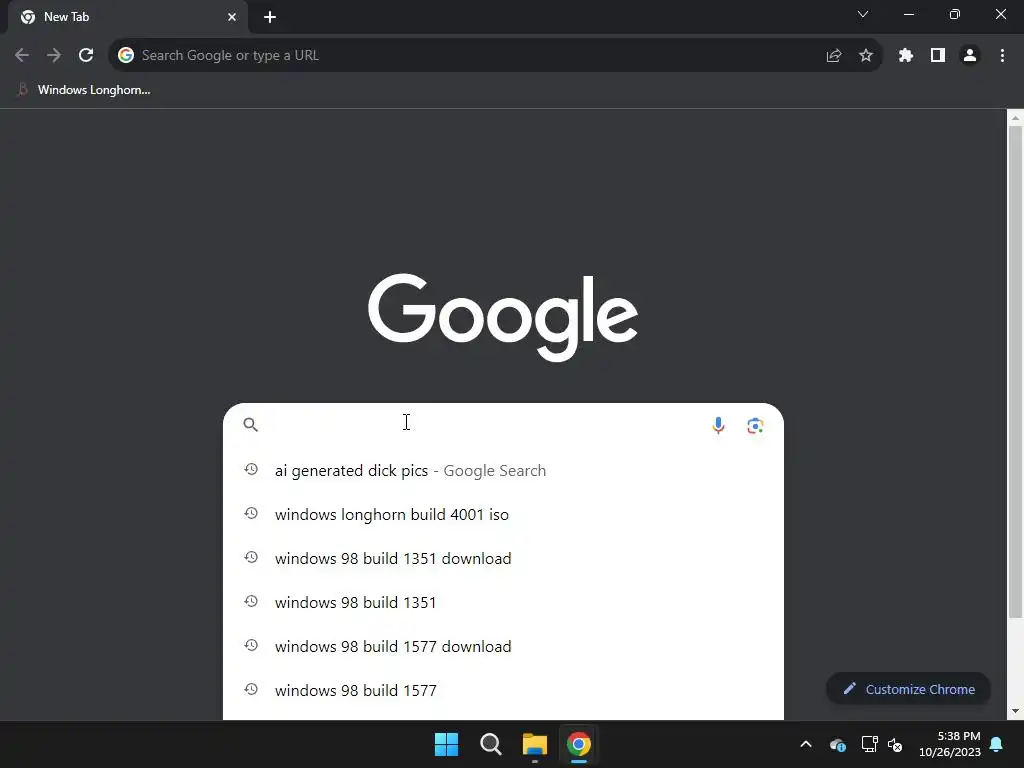Image resolution: width=1024 pixels, height=768 pixels.
Task: Show hidden system tray icons
Action: 806,744
